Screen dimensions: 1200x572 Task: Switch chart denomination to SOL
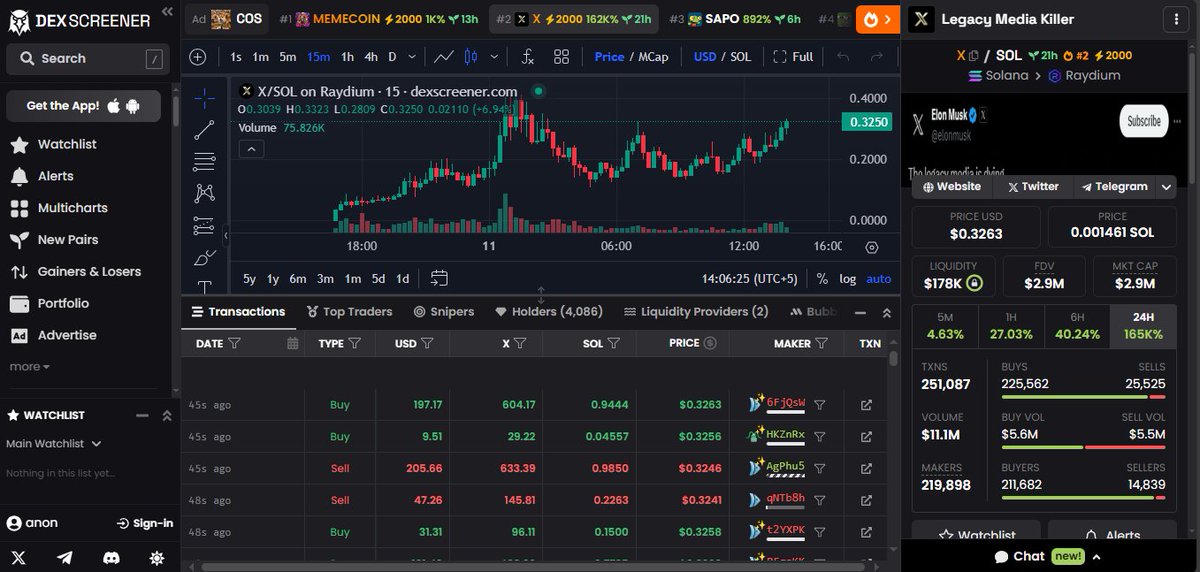pos(740,57)
